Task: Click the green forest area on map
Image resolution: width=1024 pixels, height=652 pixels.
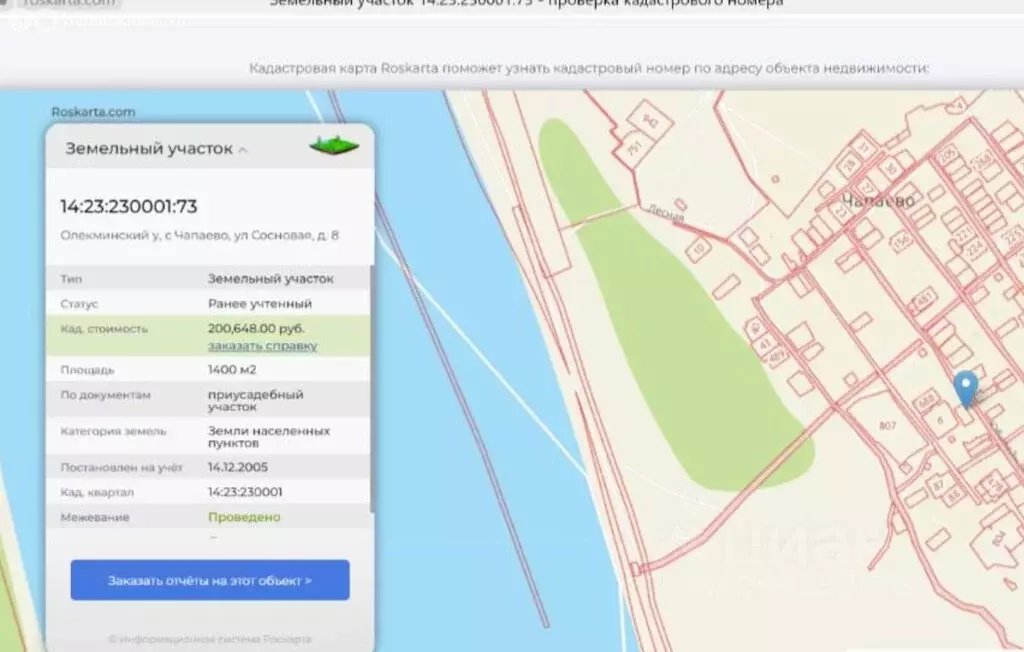Action: point(680,340)
